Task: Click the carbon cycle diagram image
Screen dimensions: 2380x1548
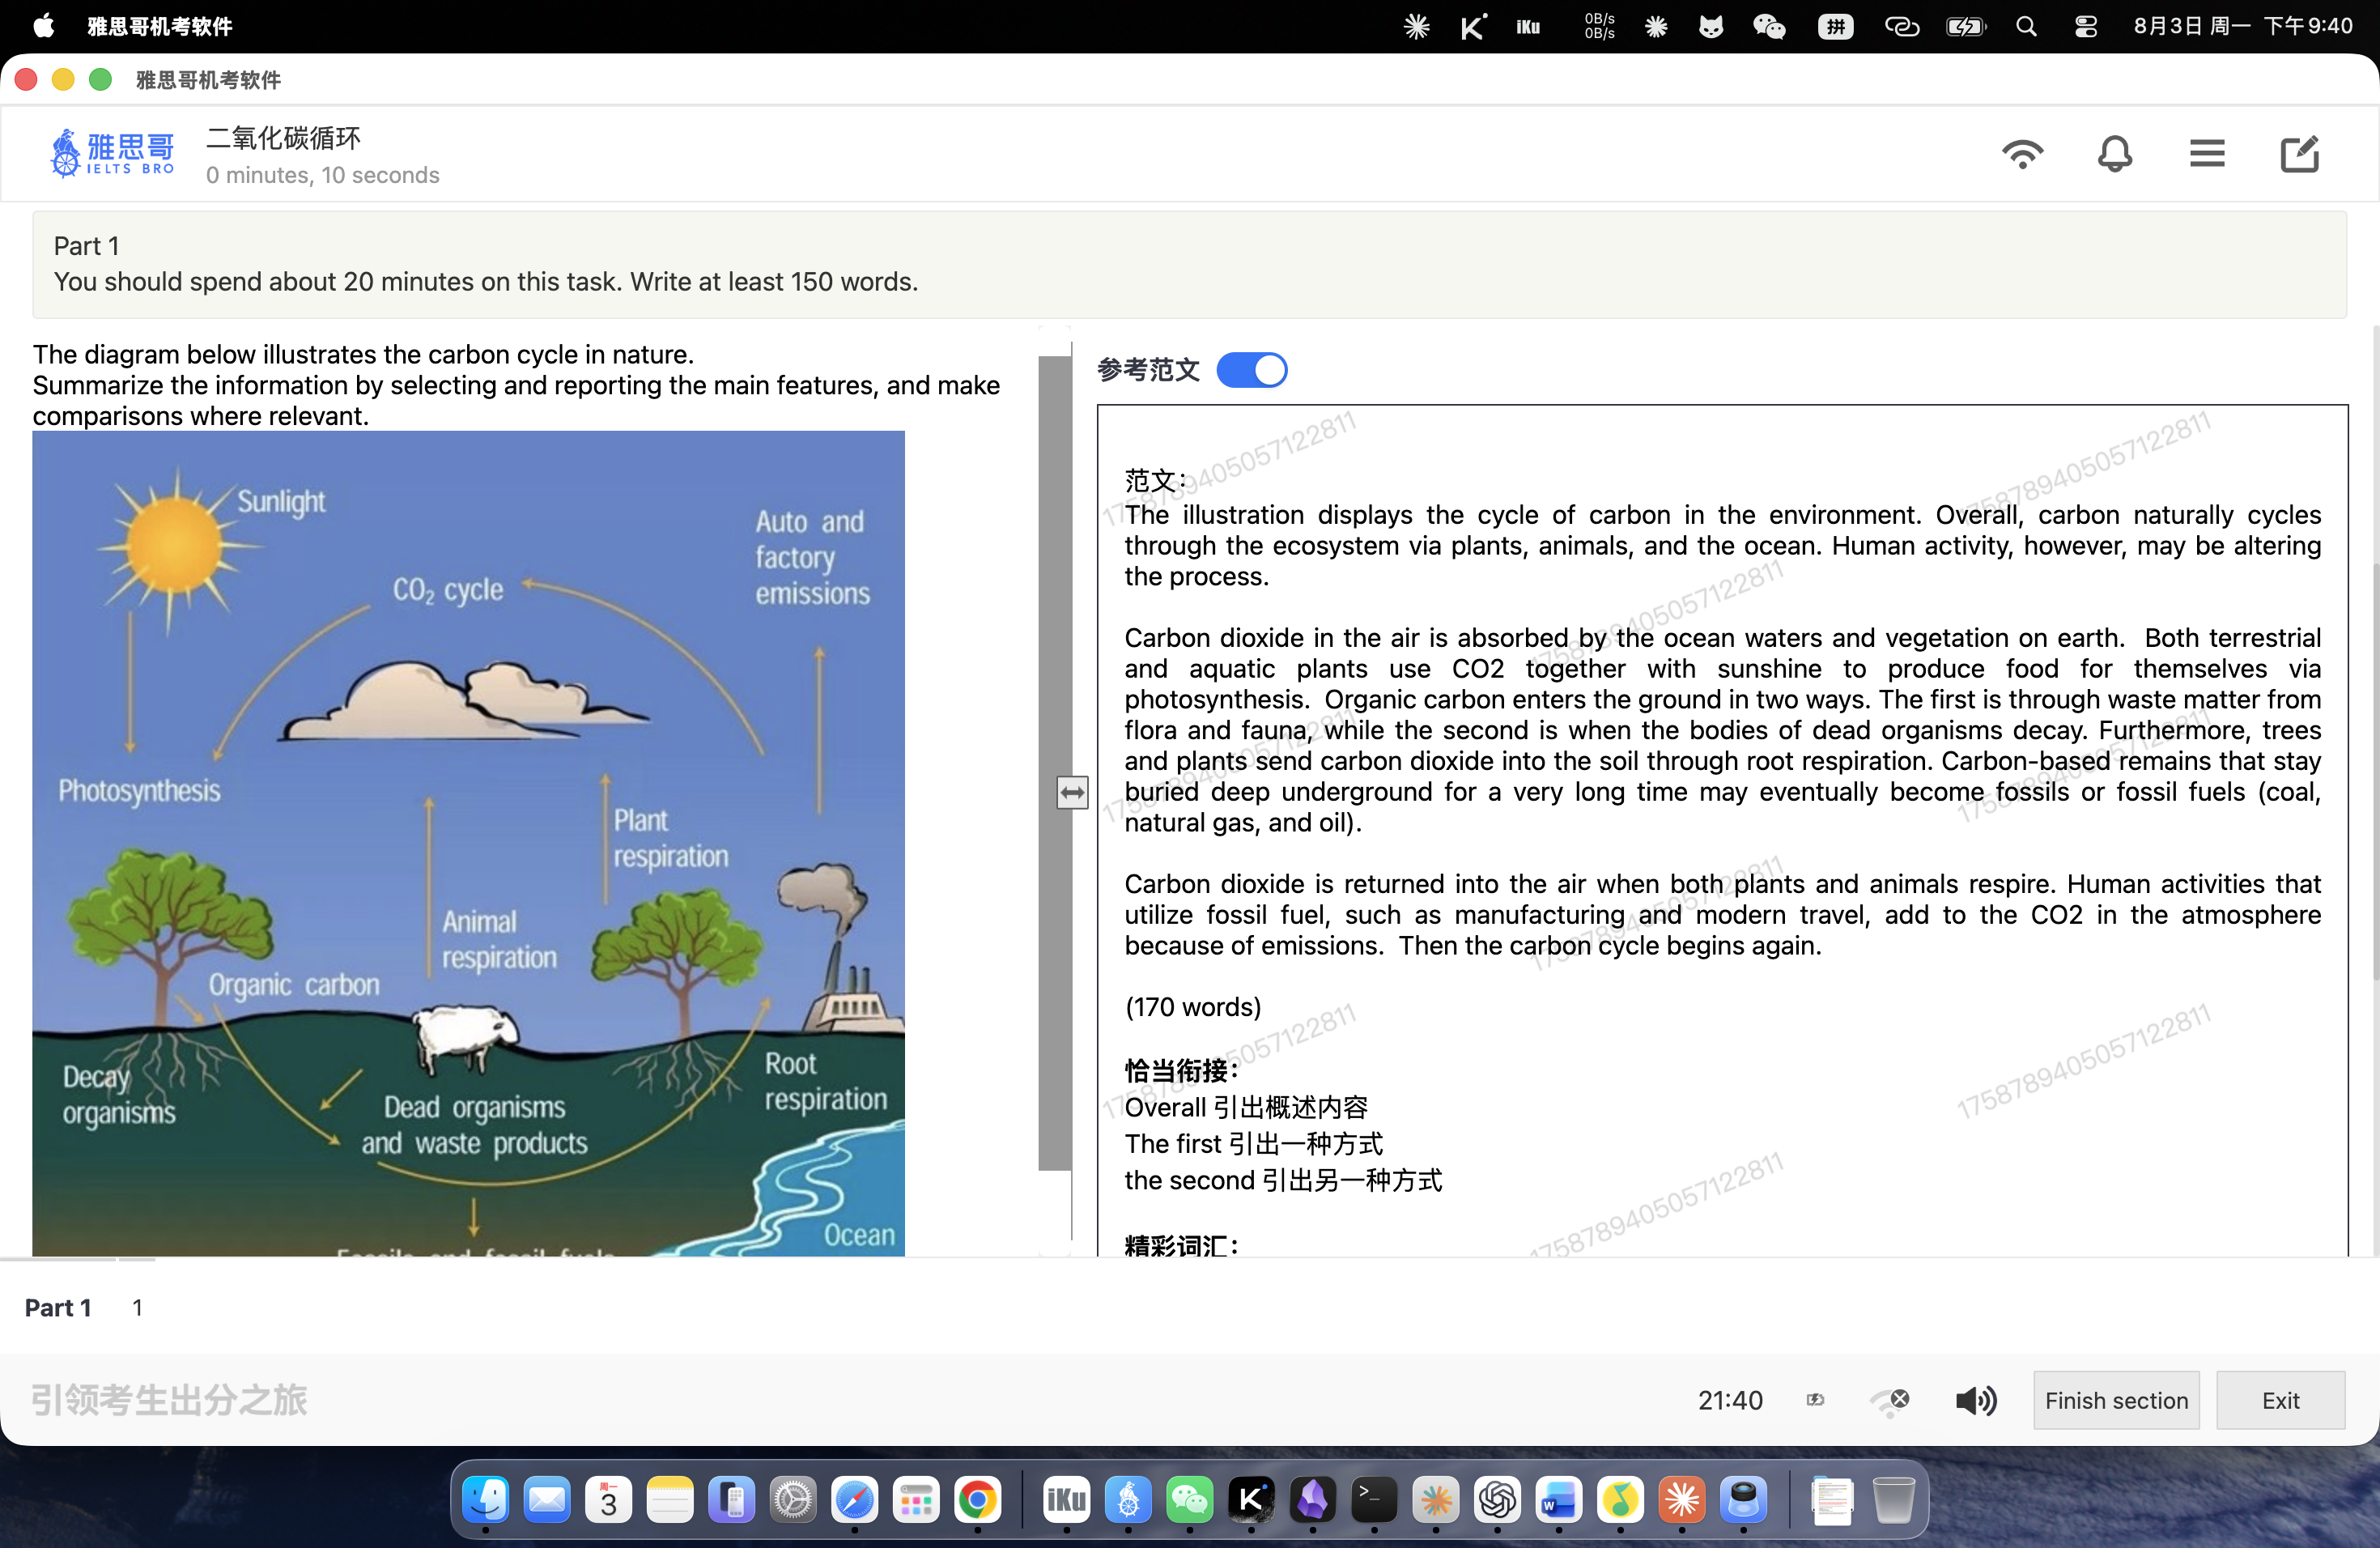Action: 468,843
